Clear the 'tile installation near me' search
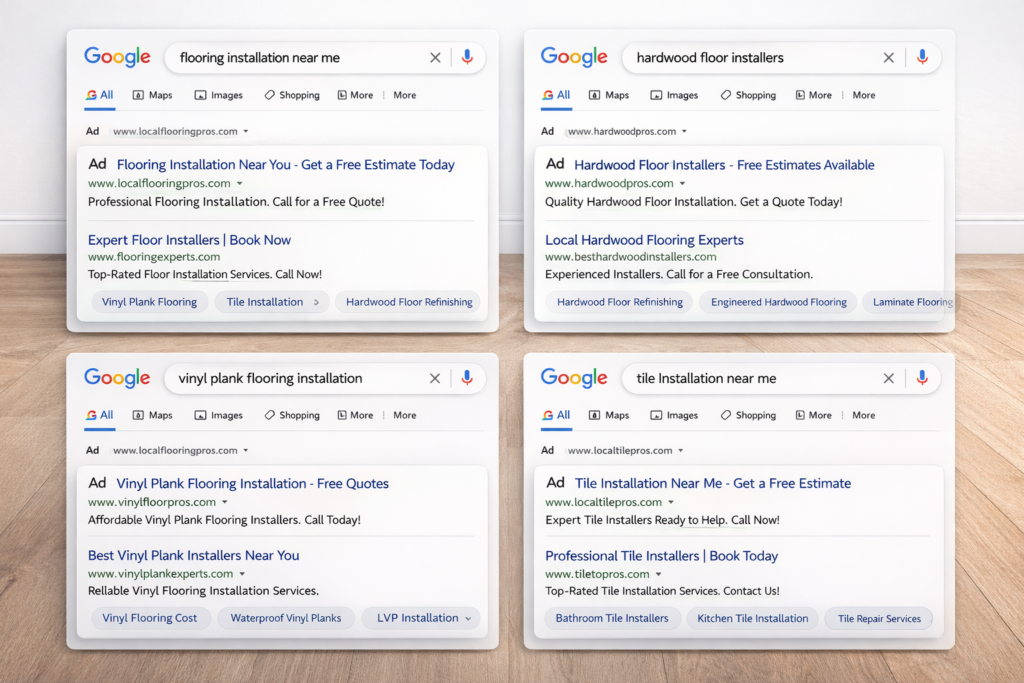 pyautogui.click(x=889, y=378)
